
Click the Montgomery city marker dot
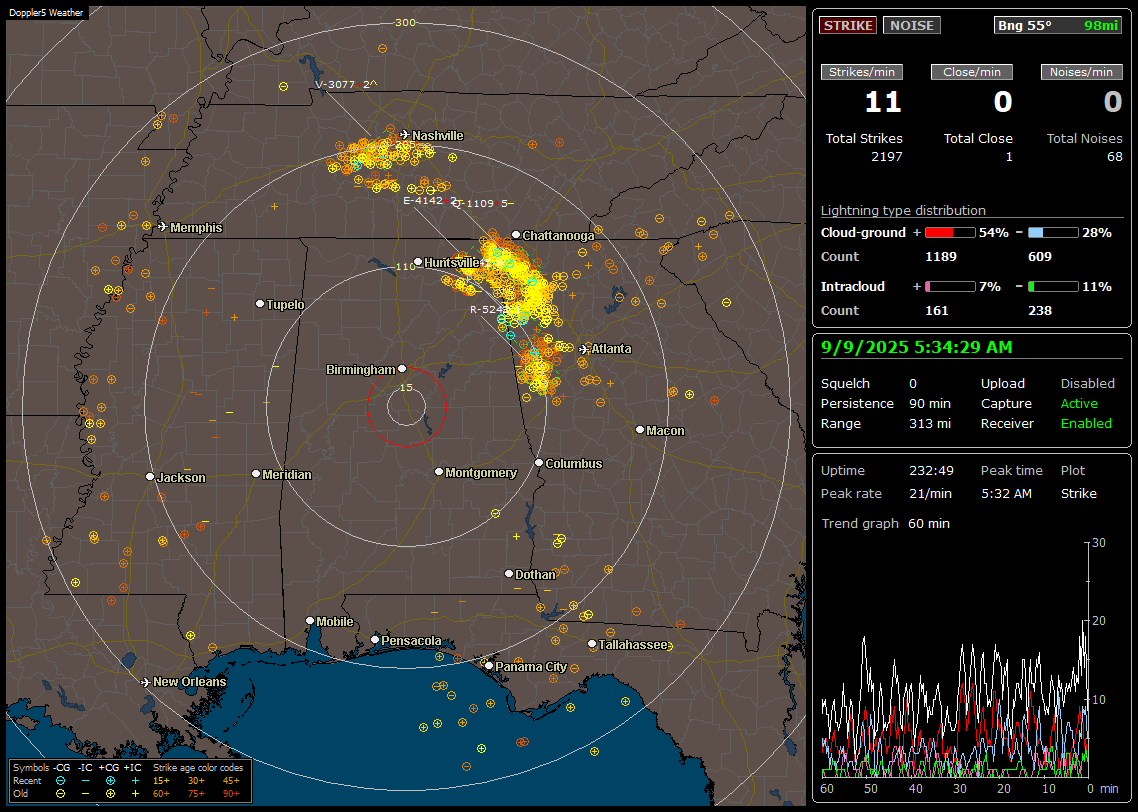click(x=438, y=472)
